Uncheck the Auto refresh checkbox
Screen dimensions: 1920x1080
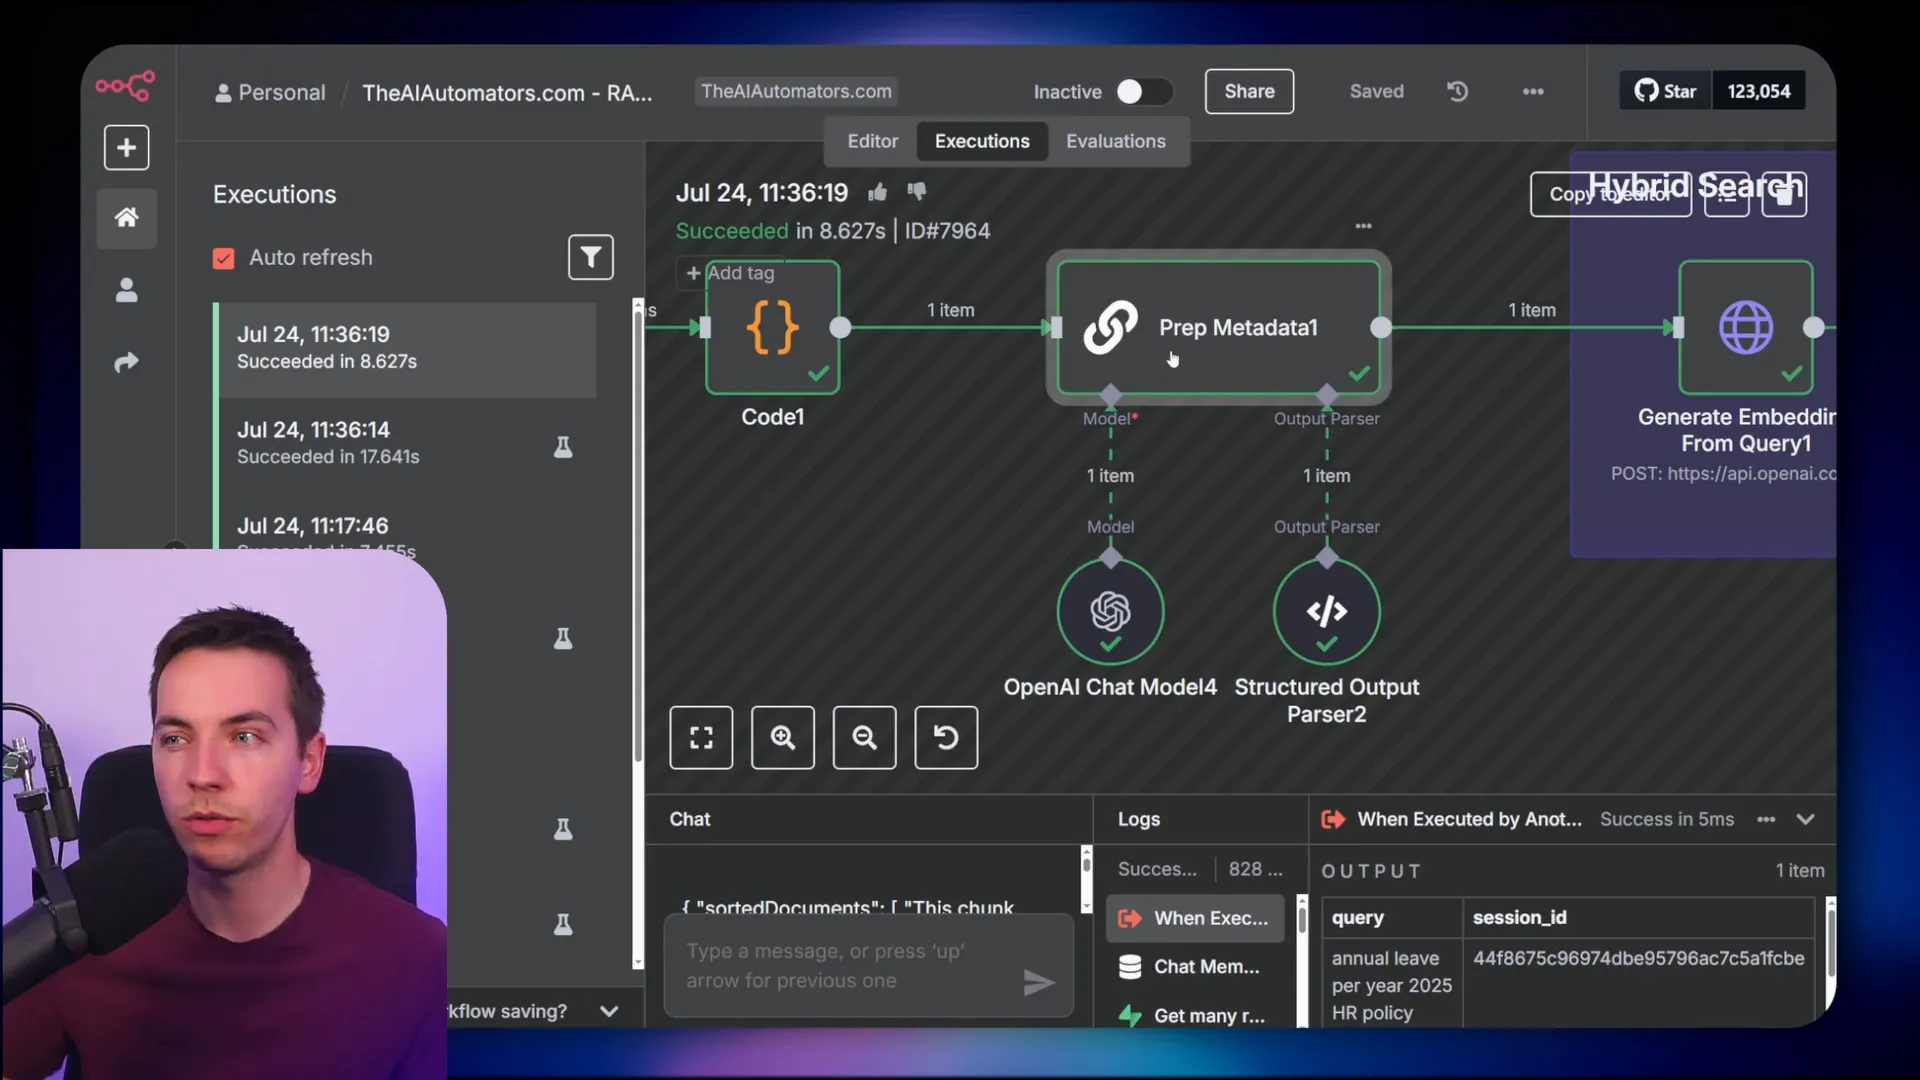point(223,258)
